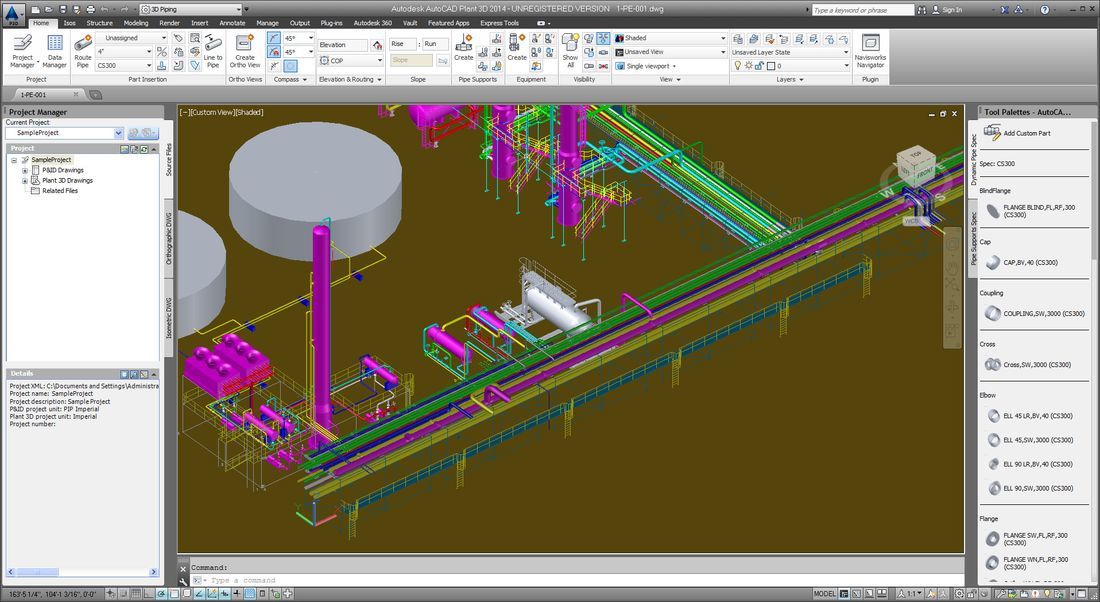Open the Unsaved Layer State dropdown

[791, 52]
